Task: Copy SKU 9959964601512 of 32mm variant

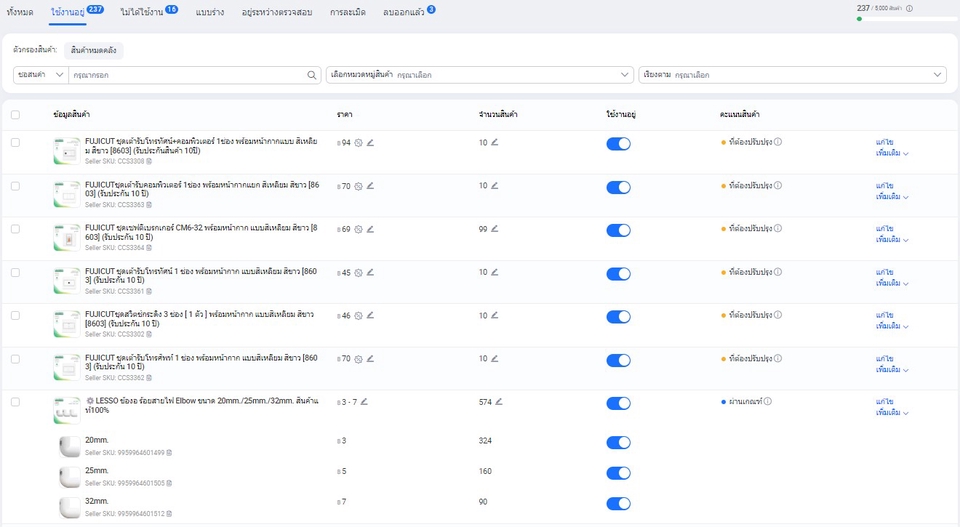Action: pos(169,514)
